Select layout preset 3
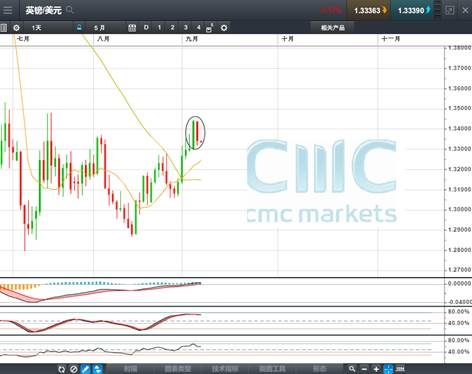 click(x=186, y=28)
